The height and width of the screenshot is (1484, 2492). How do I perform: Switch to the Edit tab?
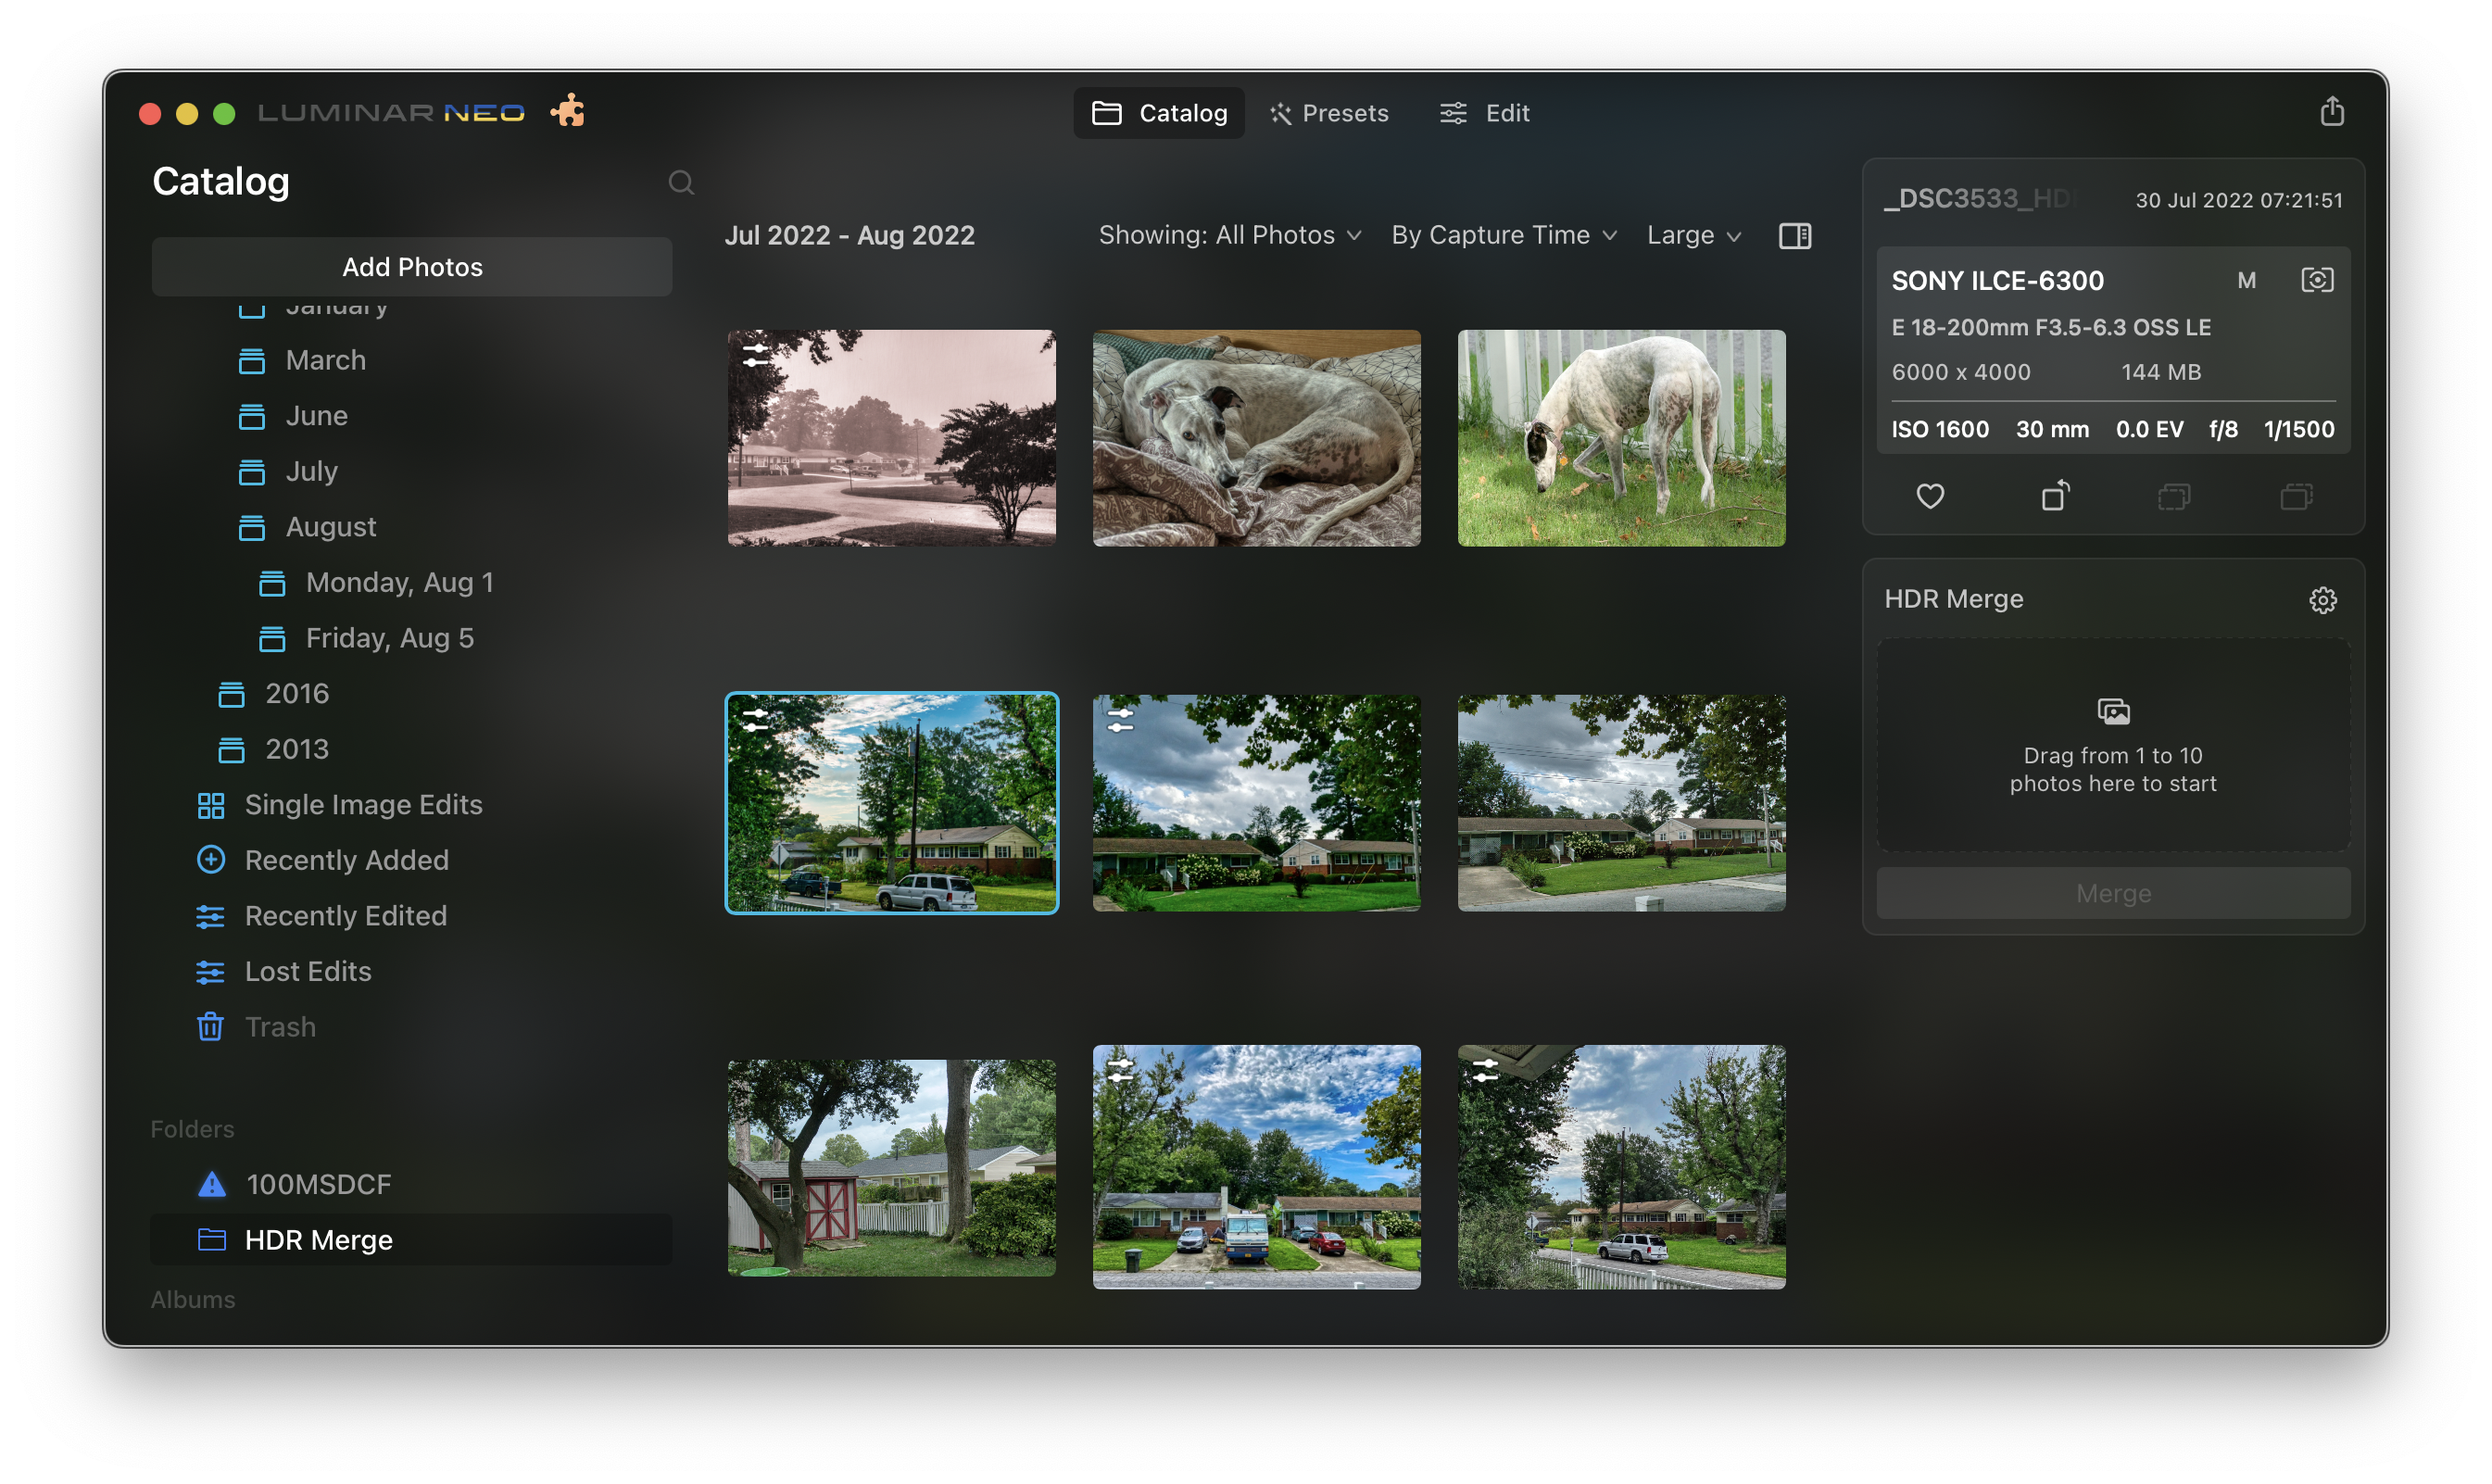click(x=1485, y=113)
